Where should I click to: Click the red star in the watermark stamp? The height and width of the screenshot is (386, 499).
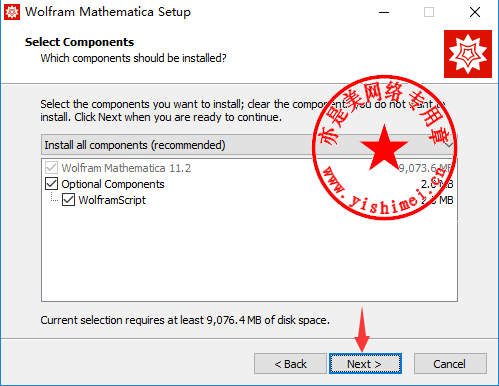(384, 148)
